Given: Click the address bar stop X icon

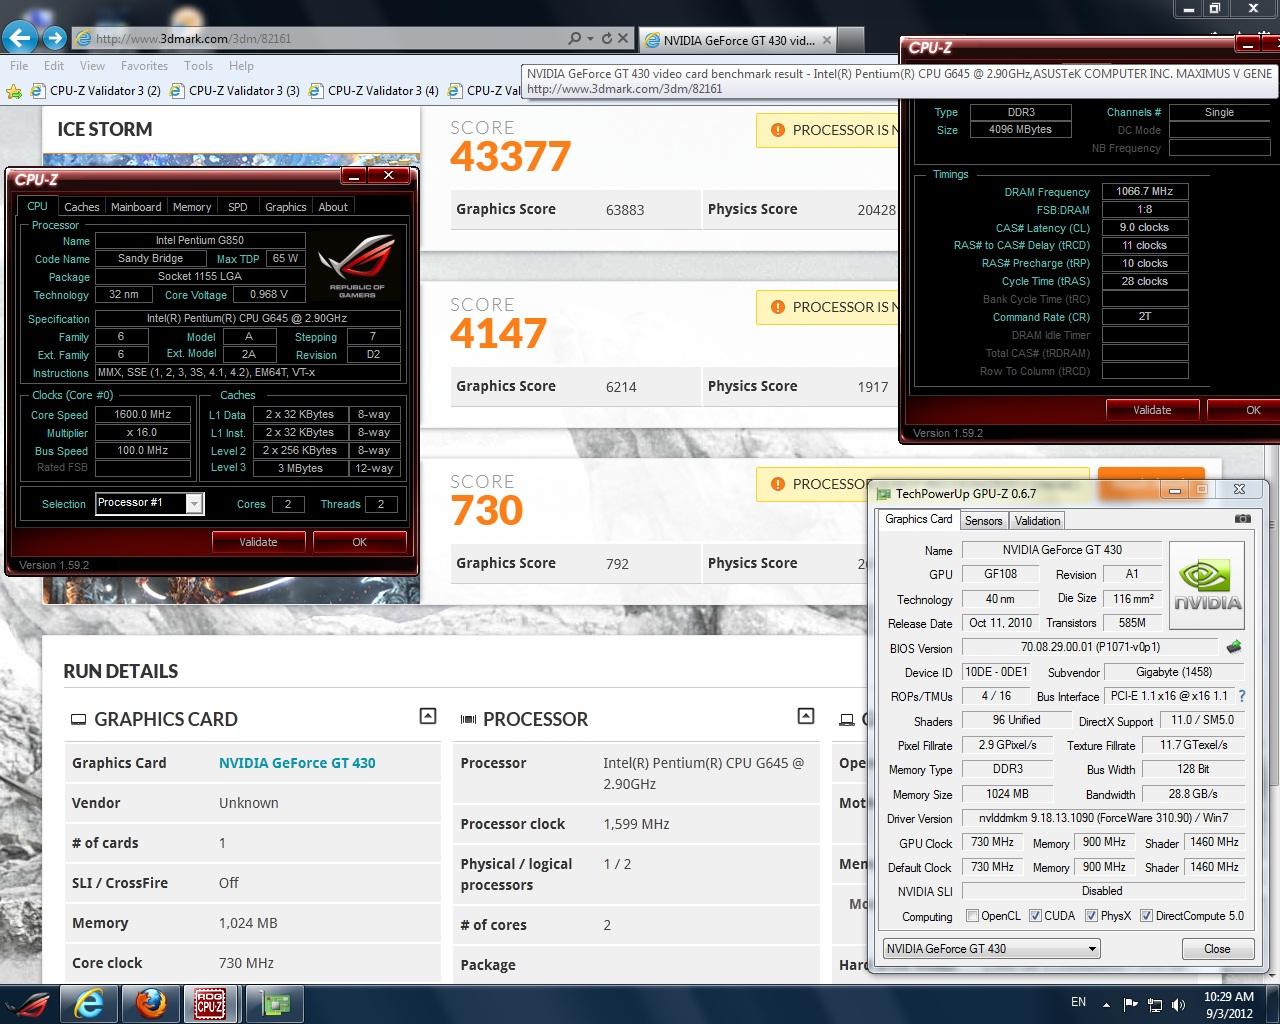Looking at the screenshot, I should [623, 39].
